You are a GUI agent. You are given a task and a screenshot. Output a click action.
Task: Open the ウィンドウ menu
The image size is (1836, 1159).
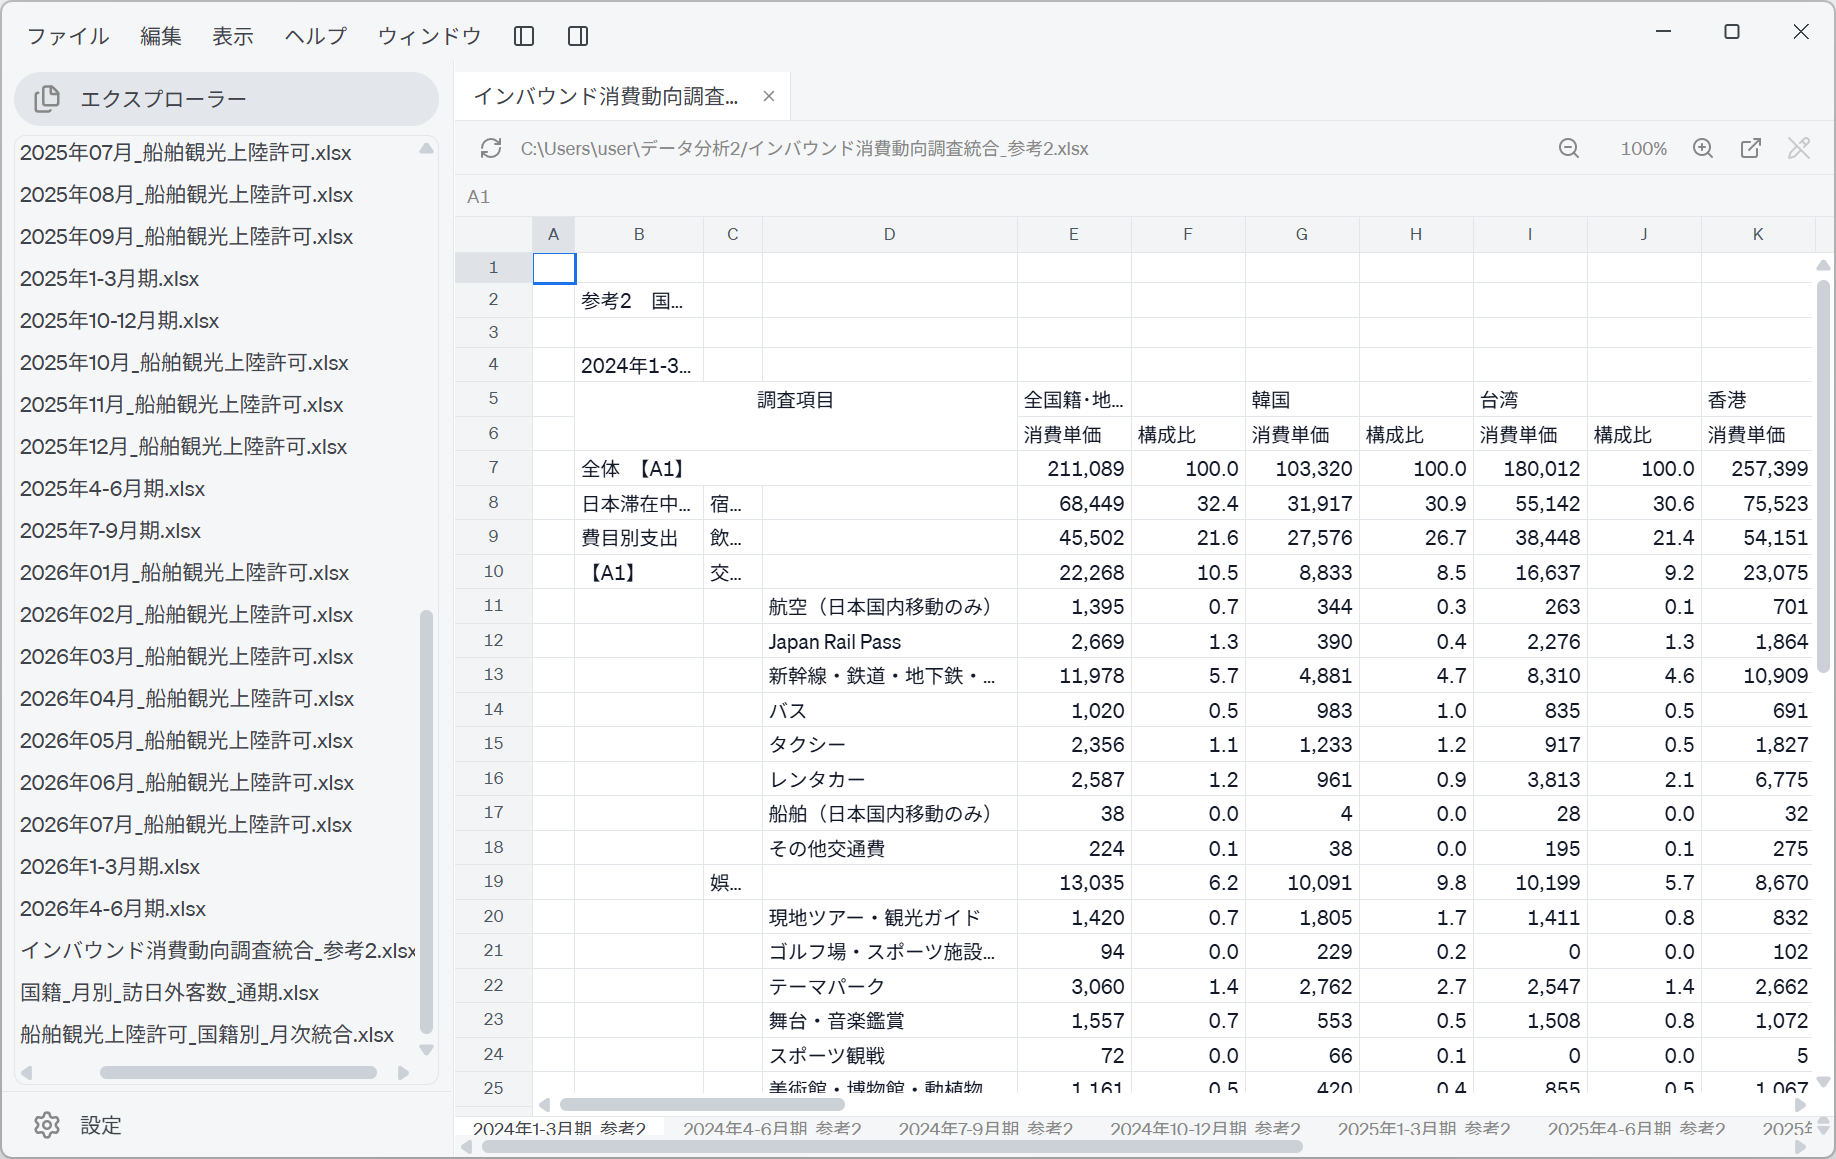430,36
